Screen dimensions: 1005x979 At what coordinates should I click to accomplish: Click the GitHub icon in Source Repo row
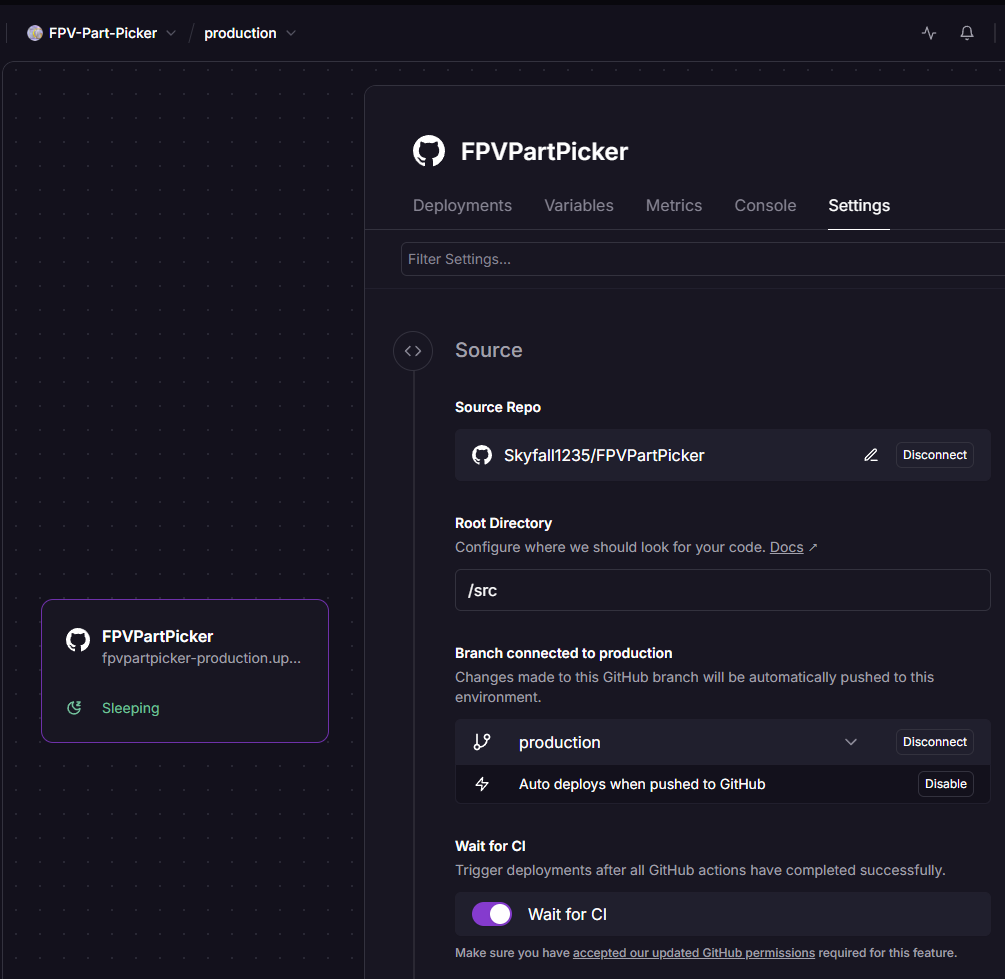tap(482, 455)
